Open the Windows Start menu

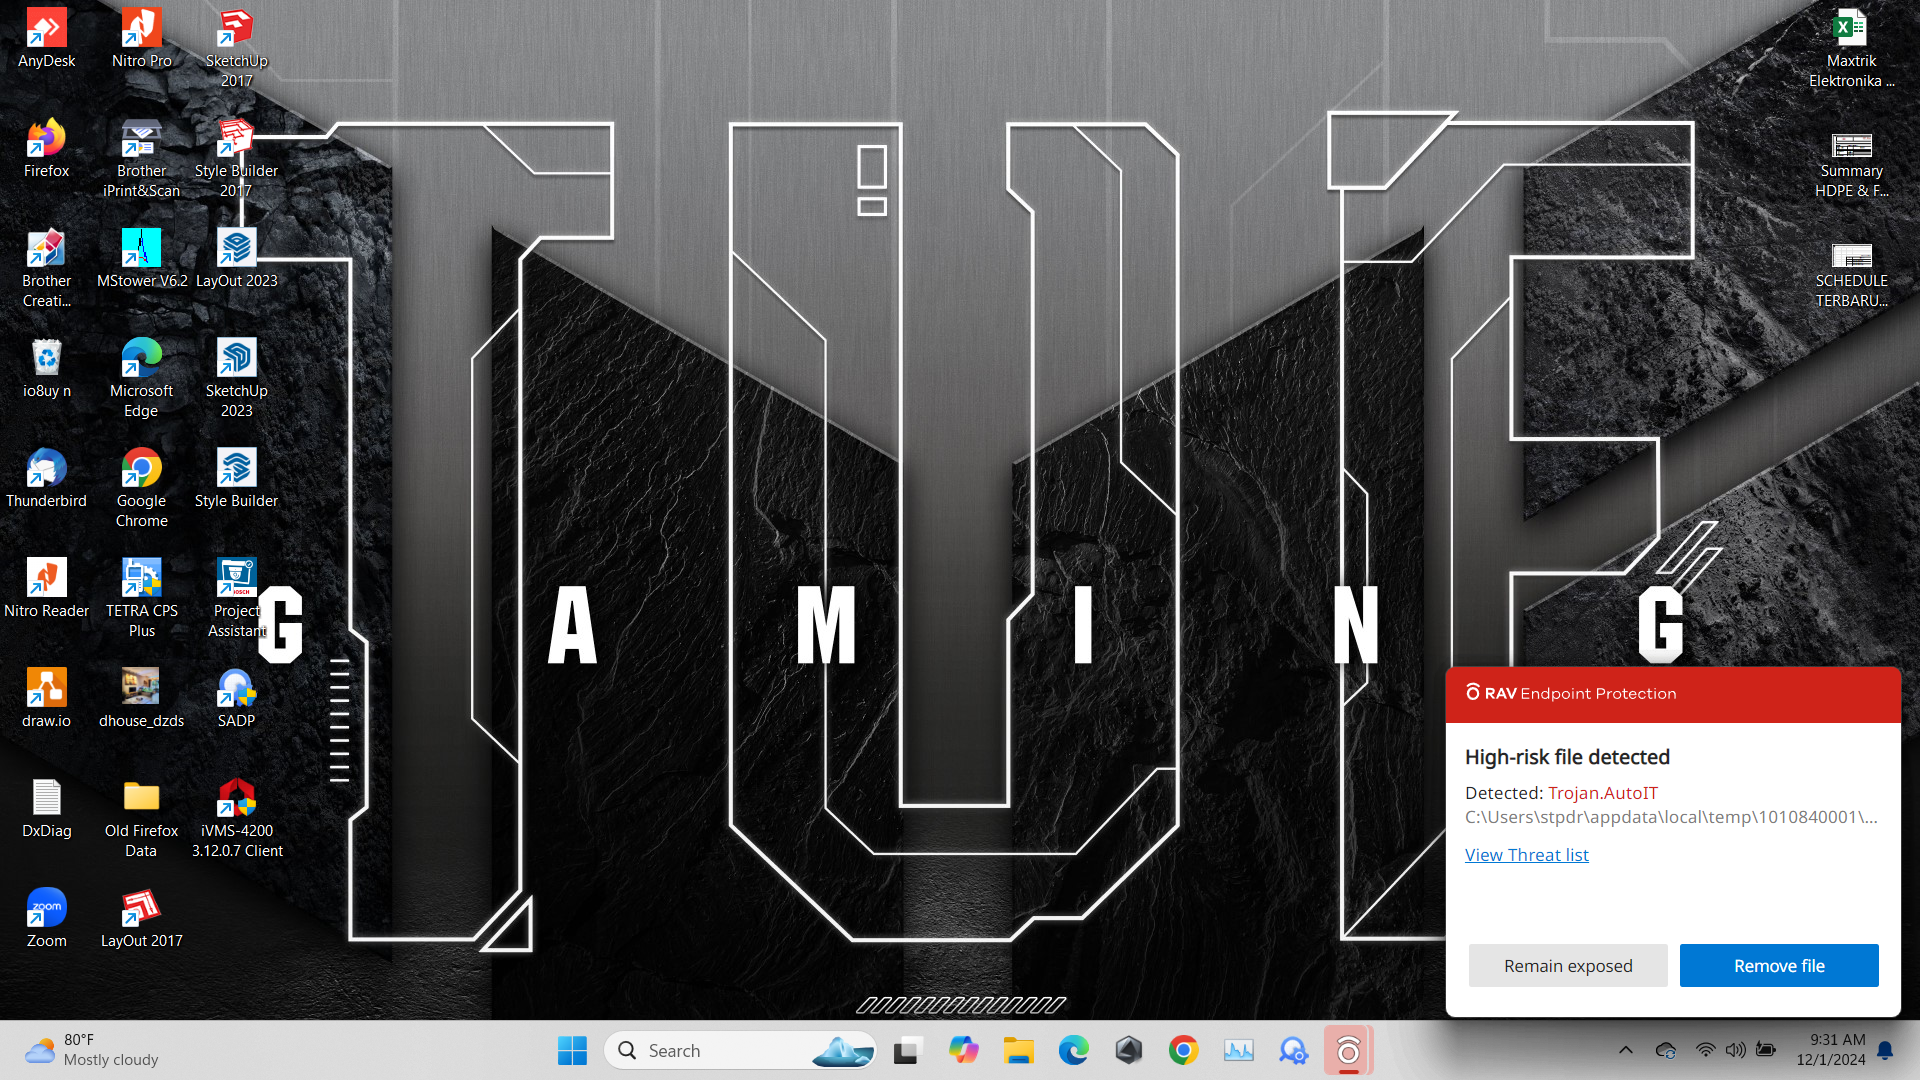(x=572, y=1050)
